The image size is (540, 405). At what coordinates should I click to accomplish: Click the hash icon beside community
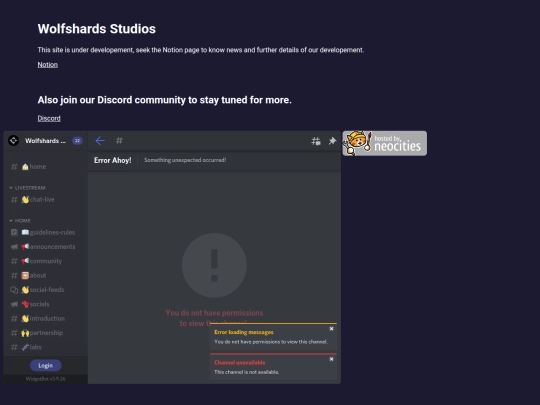[14, 261]
